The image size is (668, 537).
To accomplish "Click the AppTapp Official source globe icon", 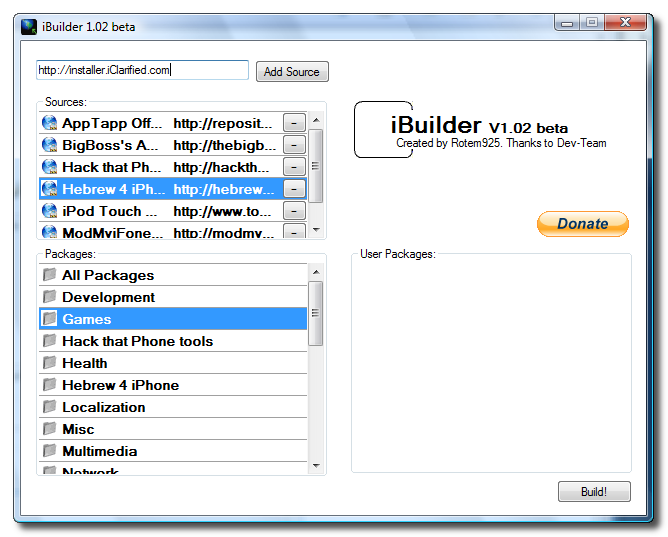I will [x=49, y=123].
